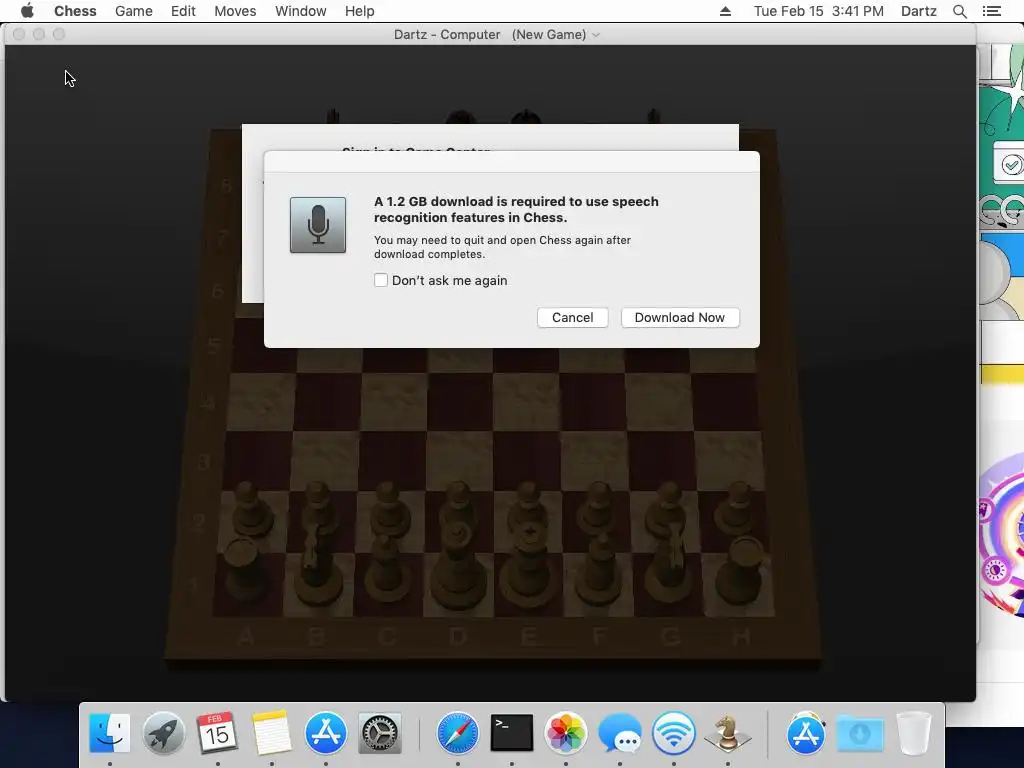This screenshot has height=768, width=1024.
Task: Click the Download Now button
Action: pos(680,317)
